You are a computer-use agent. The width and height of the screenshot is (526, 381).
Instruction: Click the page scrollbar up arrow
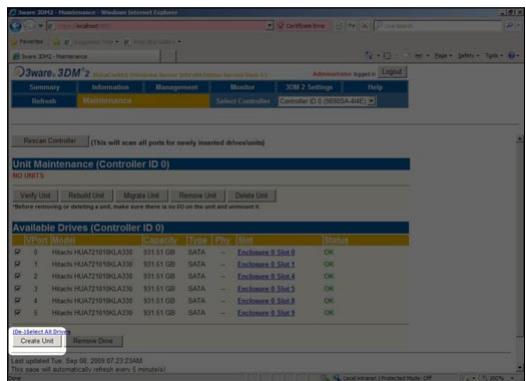point(520,138)
